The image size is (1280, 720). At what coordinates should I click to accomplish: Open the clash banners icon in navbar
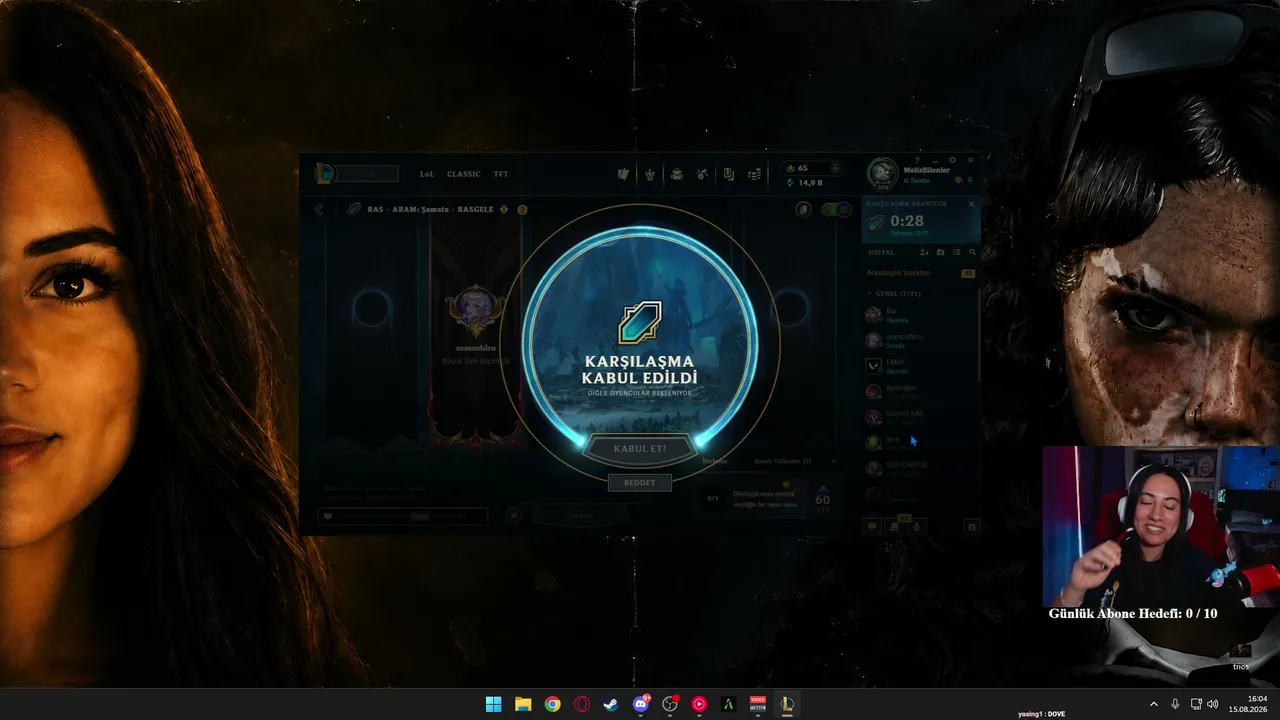[624, 174]
